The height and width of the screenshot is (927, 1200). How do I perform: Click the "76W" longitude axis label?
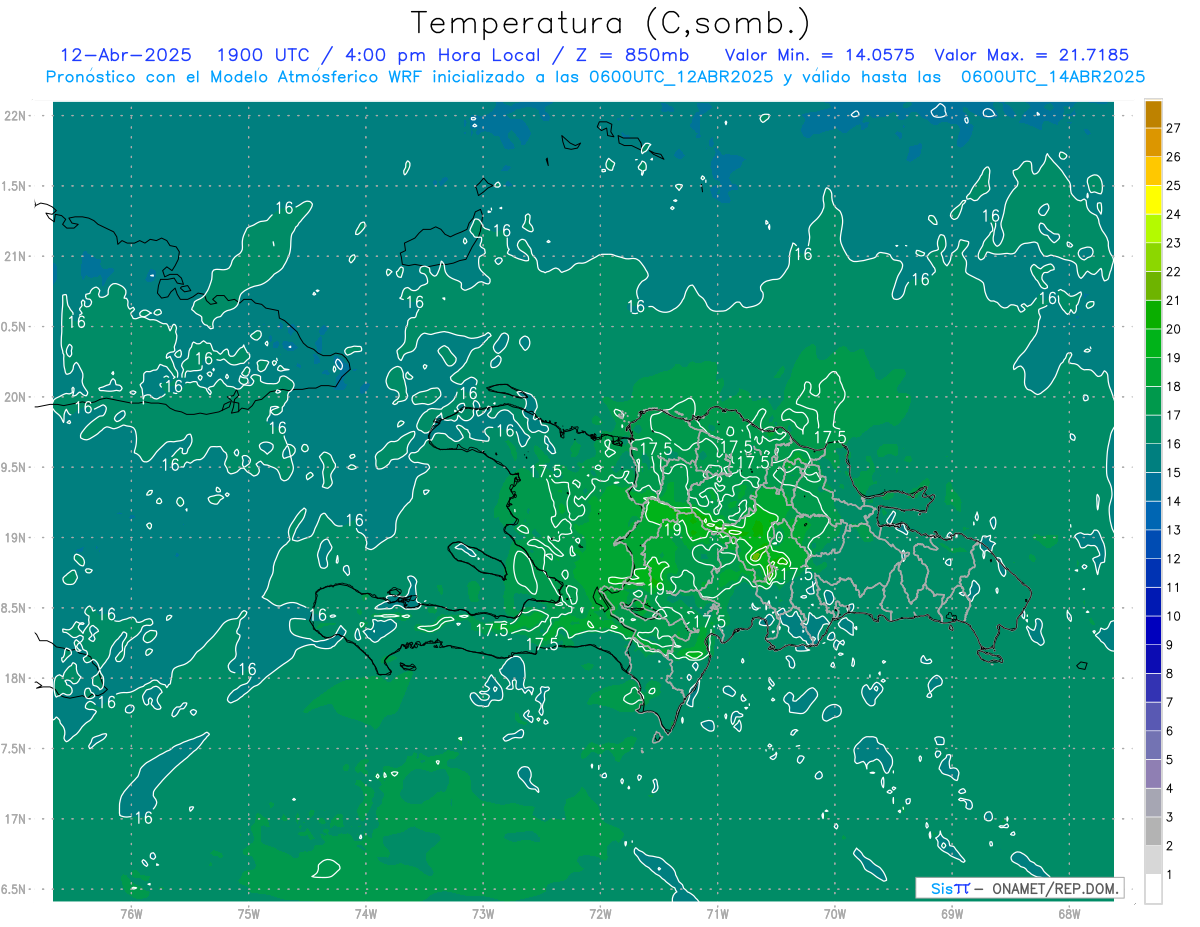click(131, 914)
